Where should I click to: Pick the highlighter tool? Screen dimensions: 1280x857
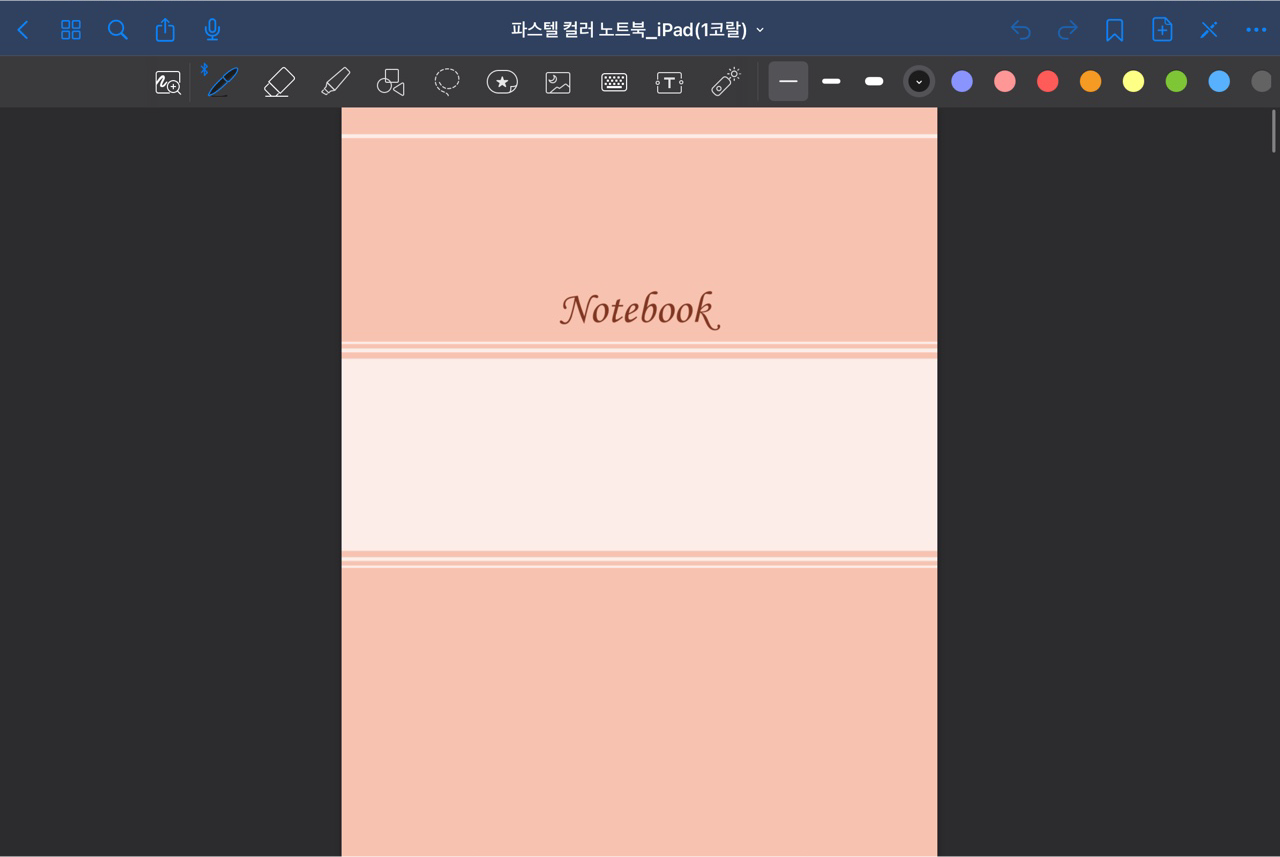pos(335,81)
